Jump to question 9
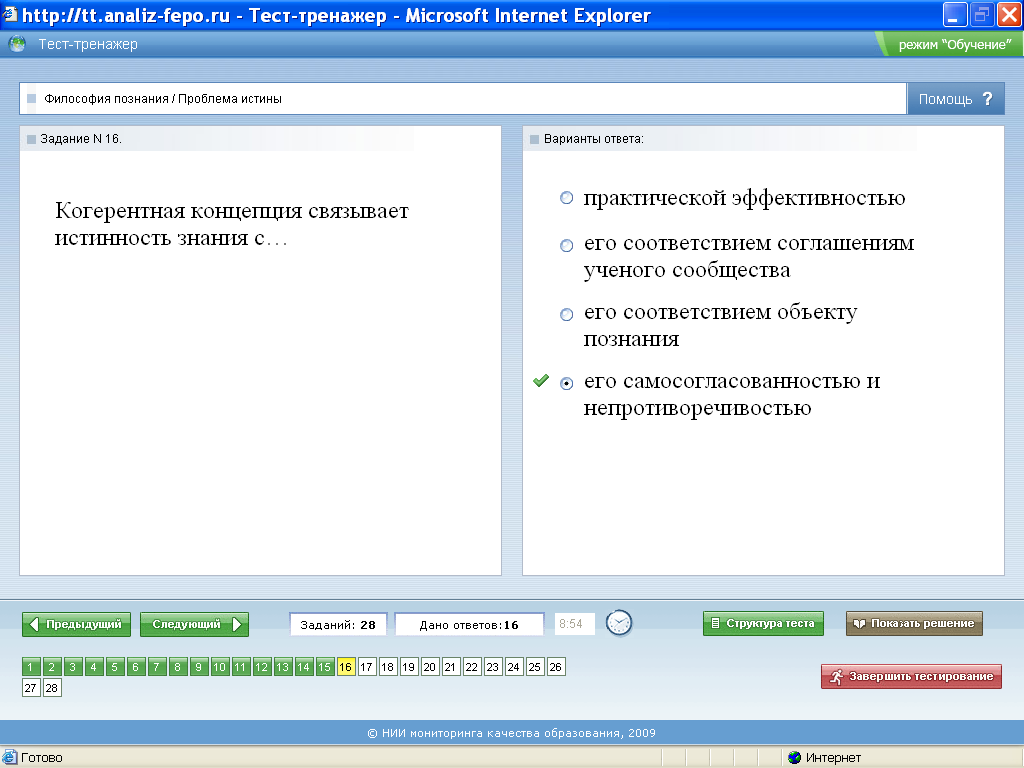The height and width of the screenshot is (768, 1024). click(x=199, y=667)
